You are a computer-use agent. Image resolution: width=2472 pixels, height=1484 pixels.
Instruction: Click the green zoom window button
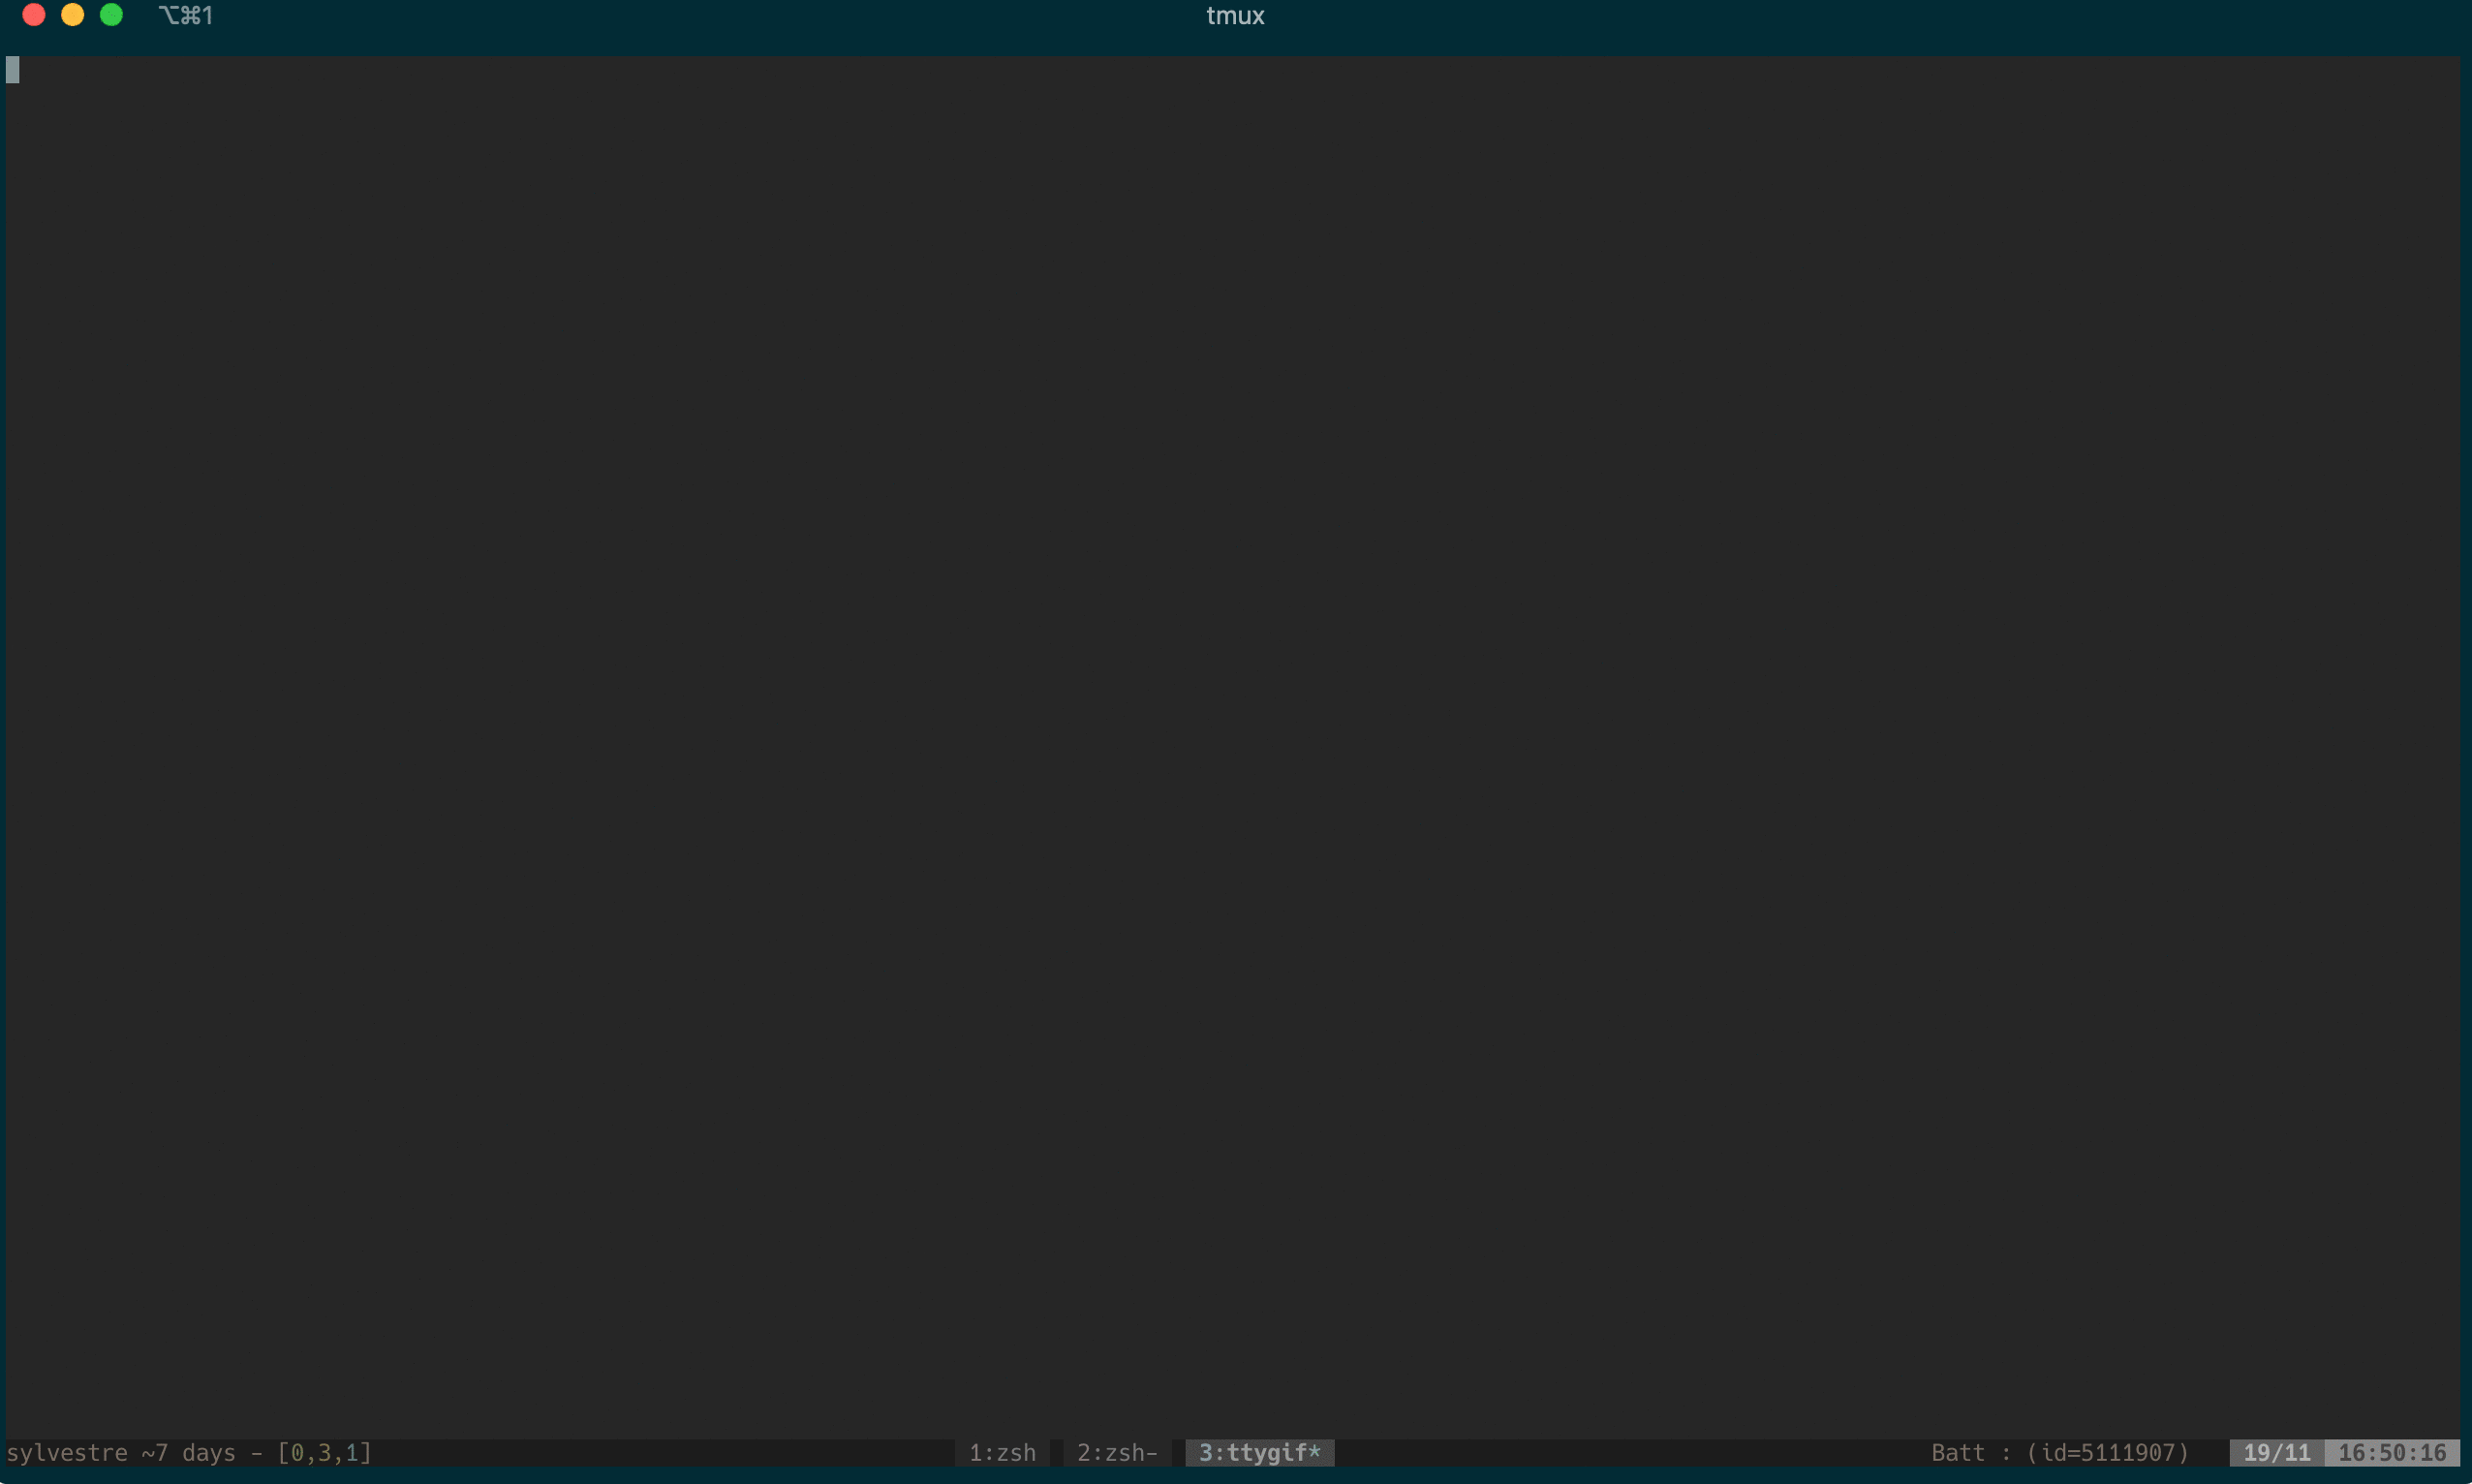click(x=112, y=15)
